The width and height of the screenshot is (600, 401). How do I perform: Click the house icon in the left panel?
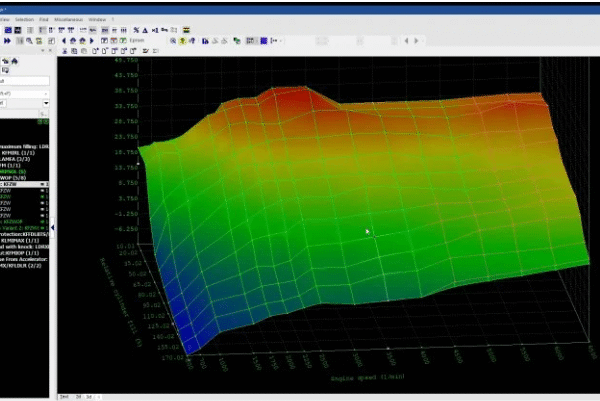pyautogui.click(x=15, y=61)
